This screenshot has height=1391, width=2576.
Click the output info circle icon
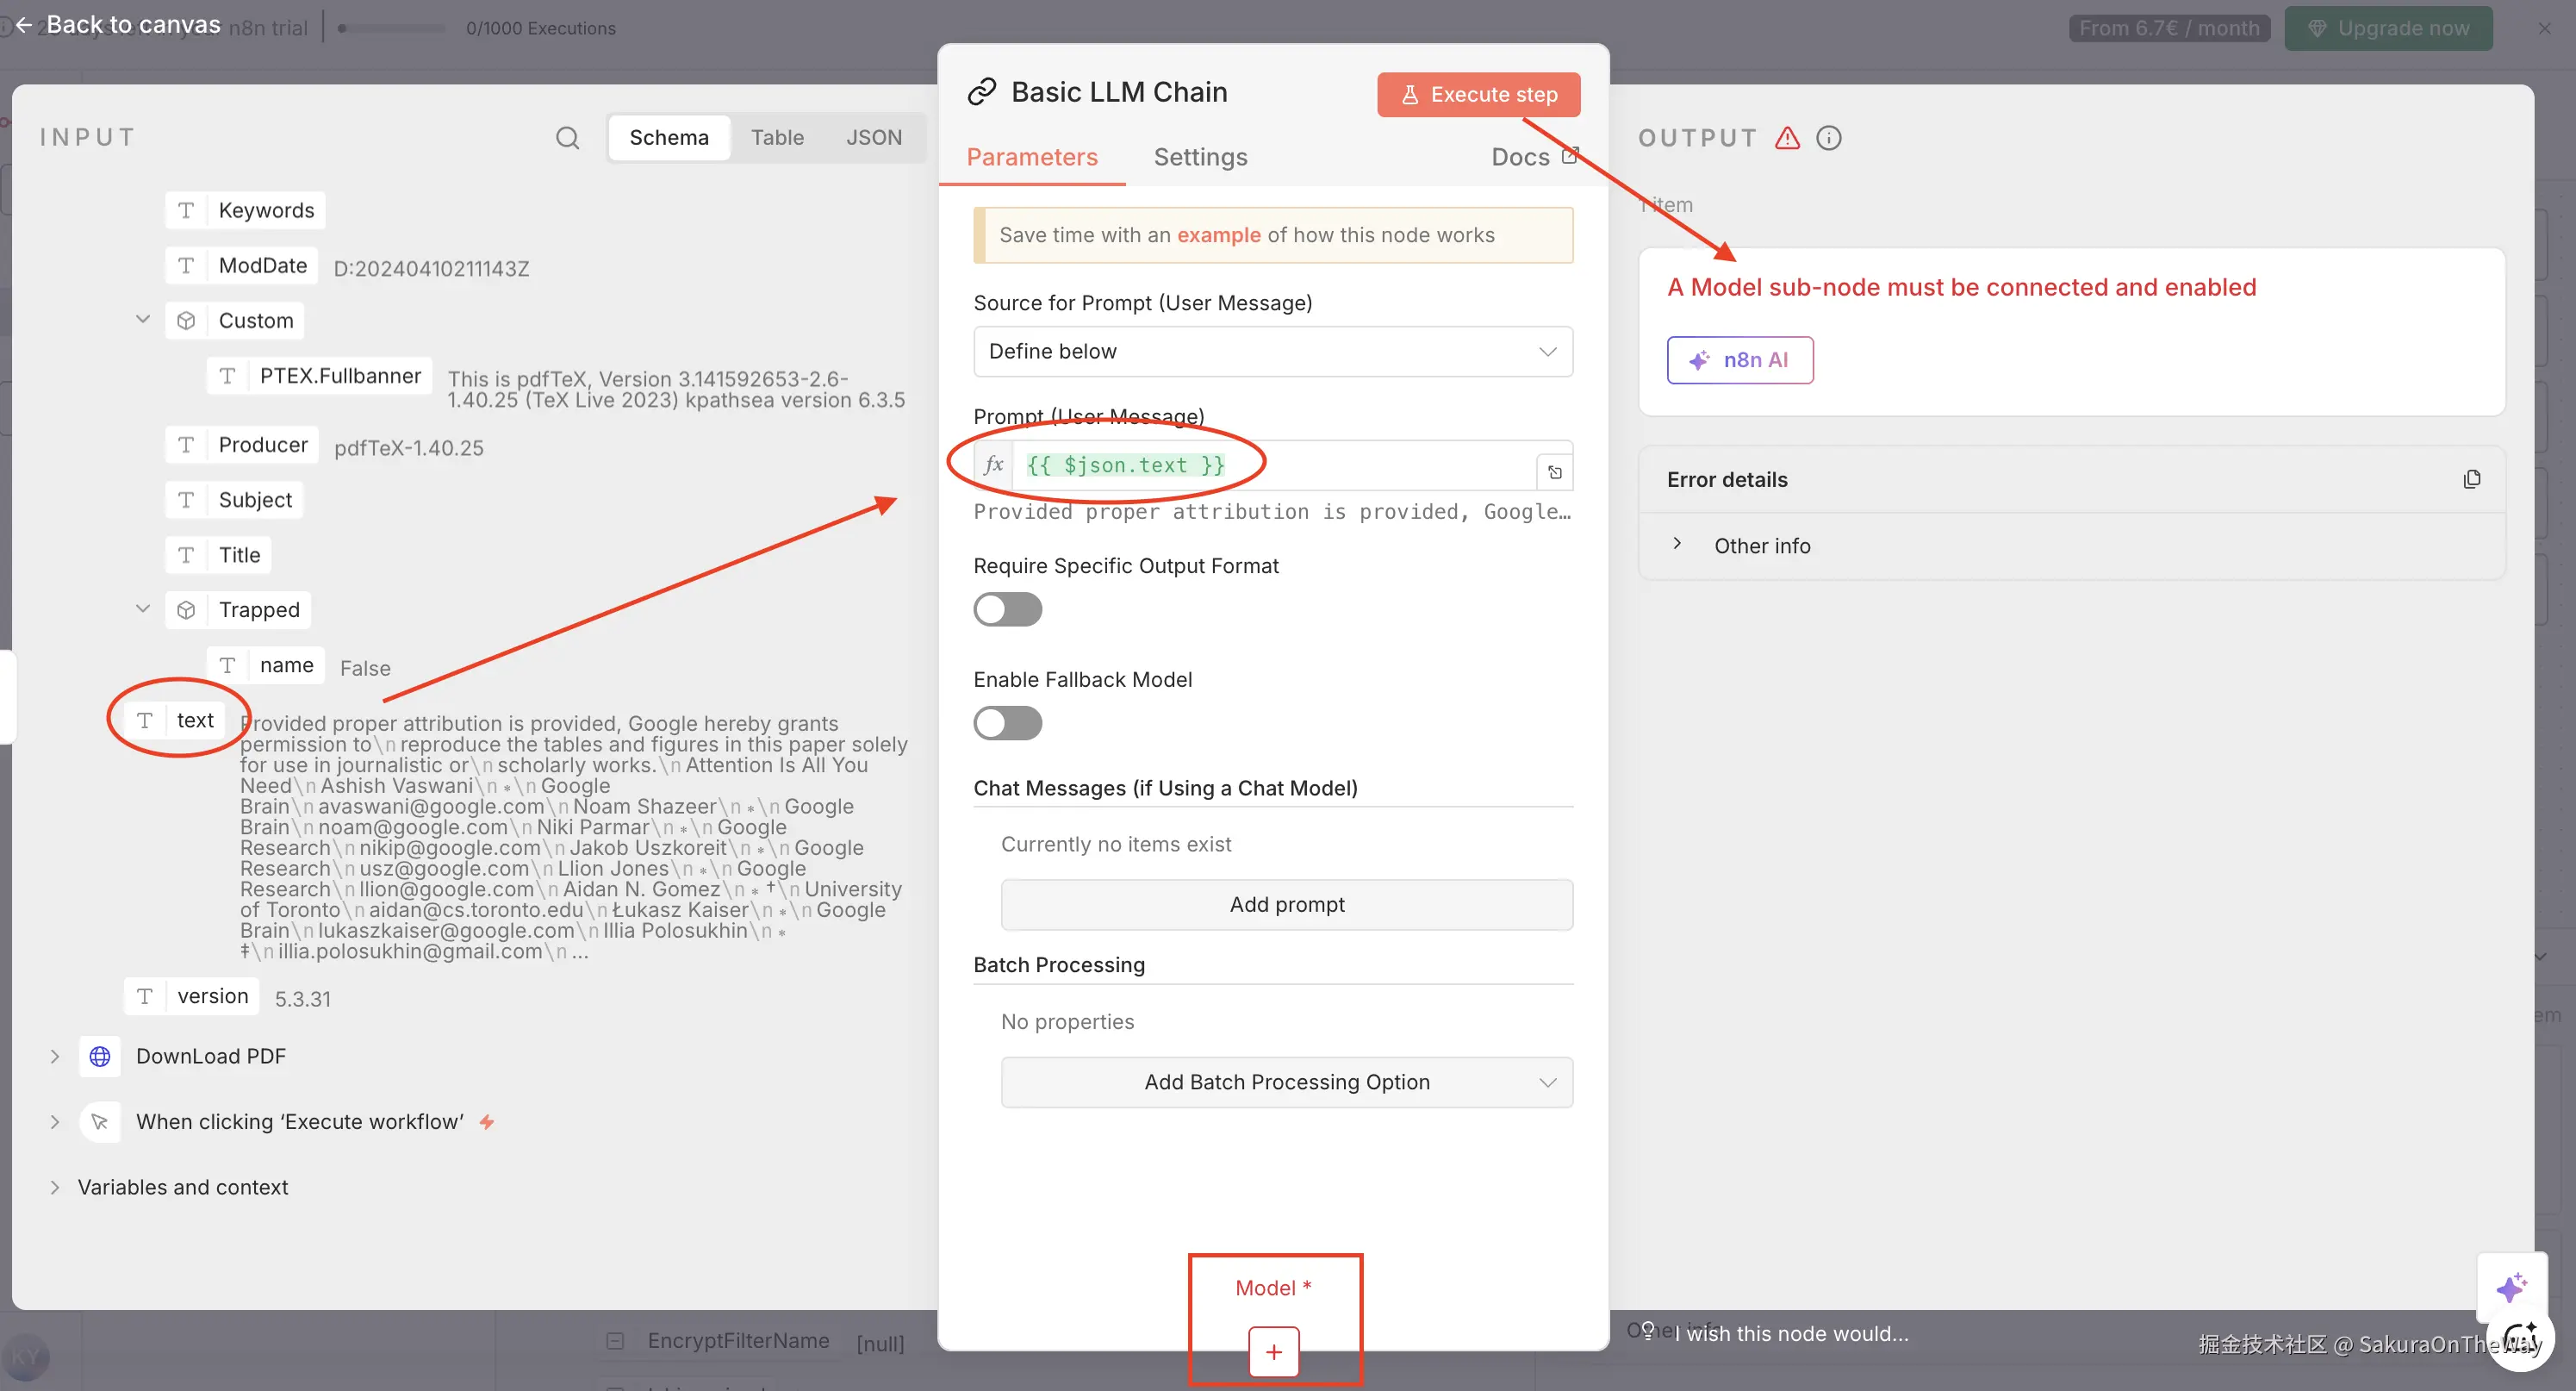coord(1828,138)
